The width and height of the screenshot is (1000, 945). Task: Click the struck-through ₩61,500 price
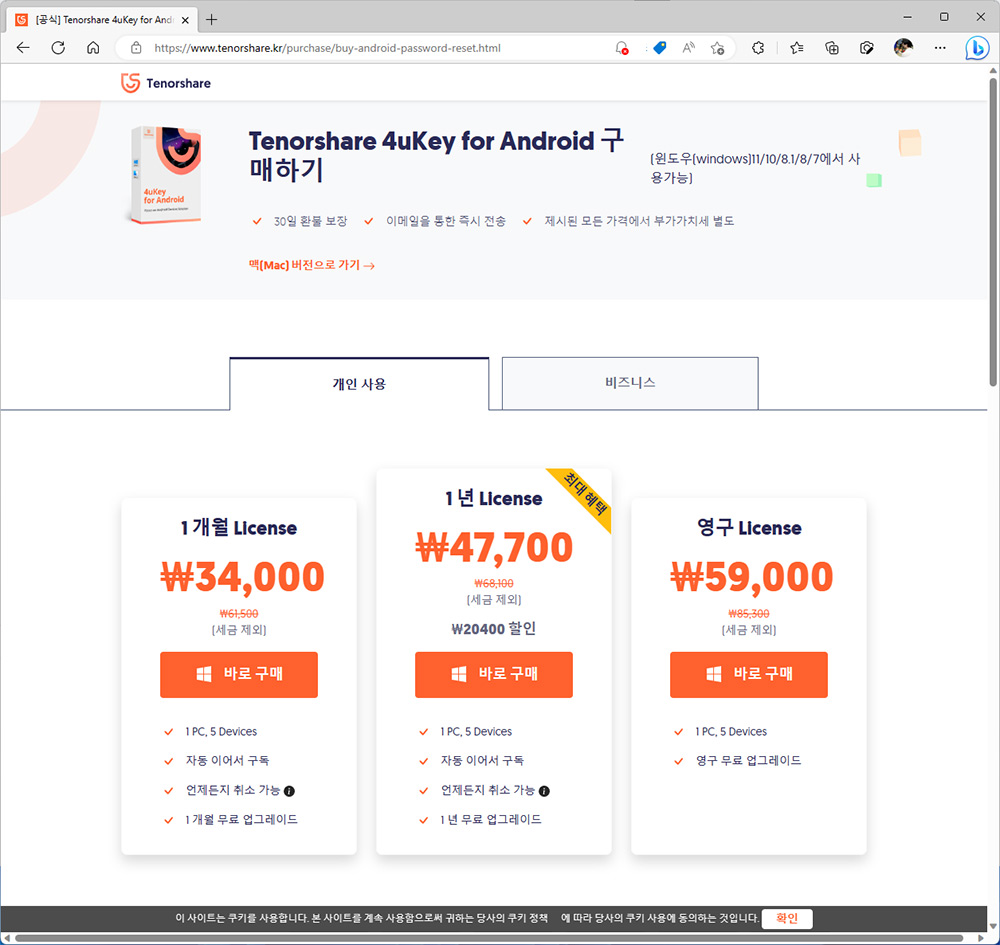tap(239, 614)
